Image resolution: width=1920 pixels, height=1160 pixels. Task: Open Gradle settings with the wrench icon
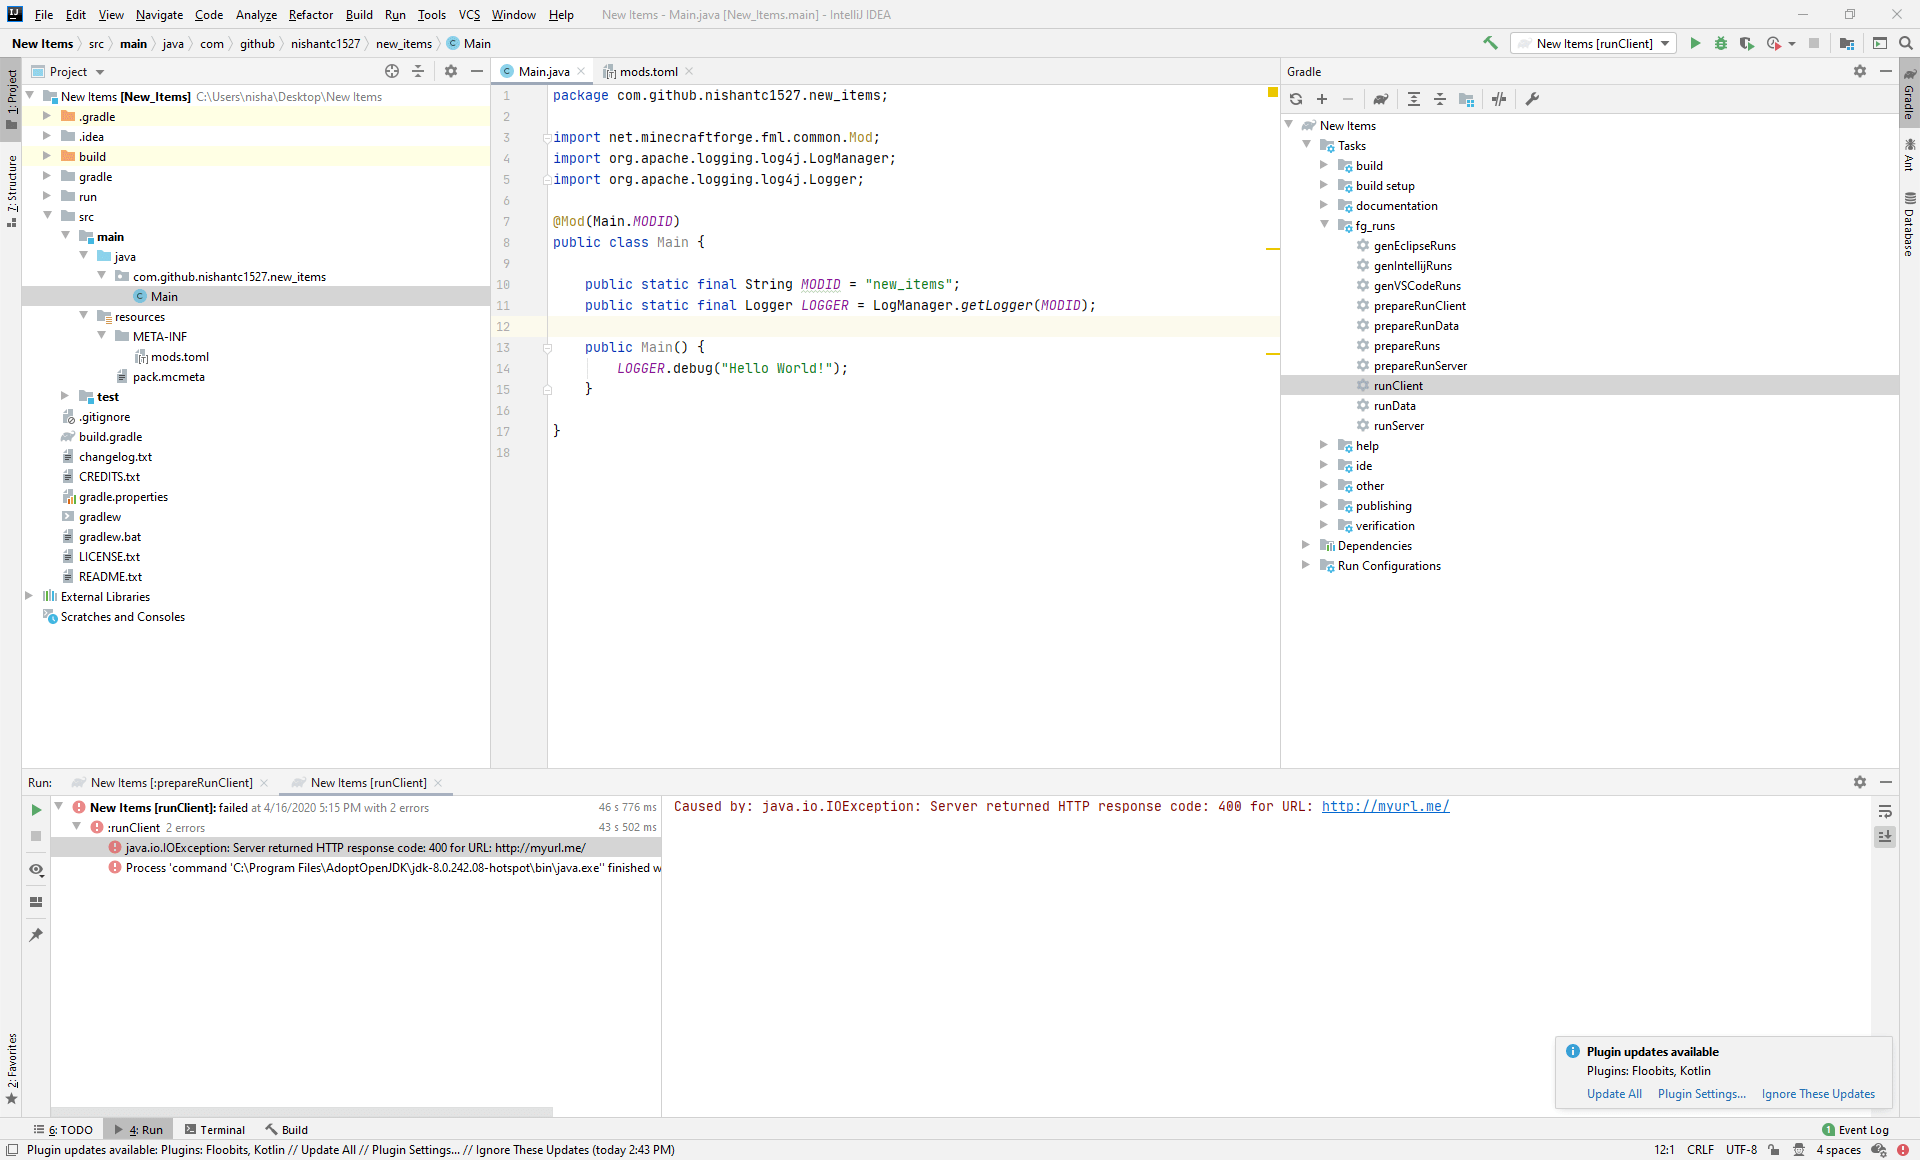pyautogui.click(x=1533, y=99)
